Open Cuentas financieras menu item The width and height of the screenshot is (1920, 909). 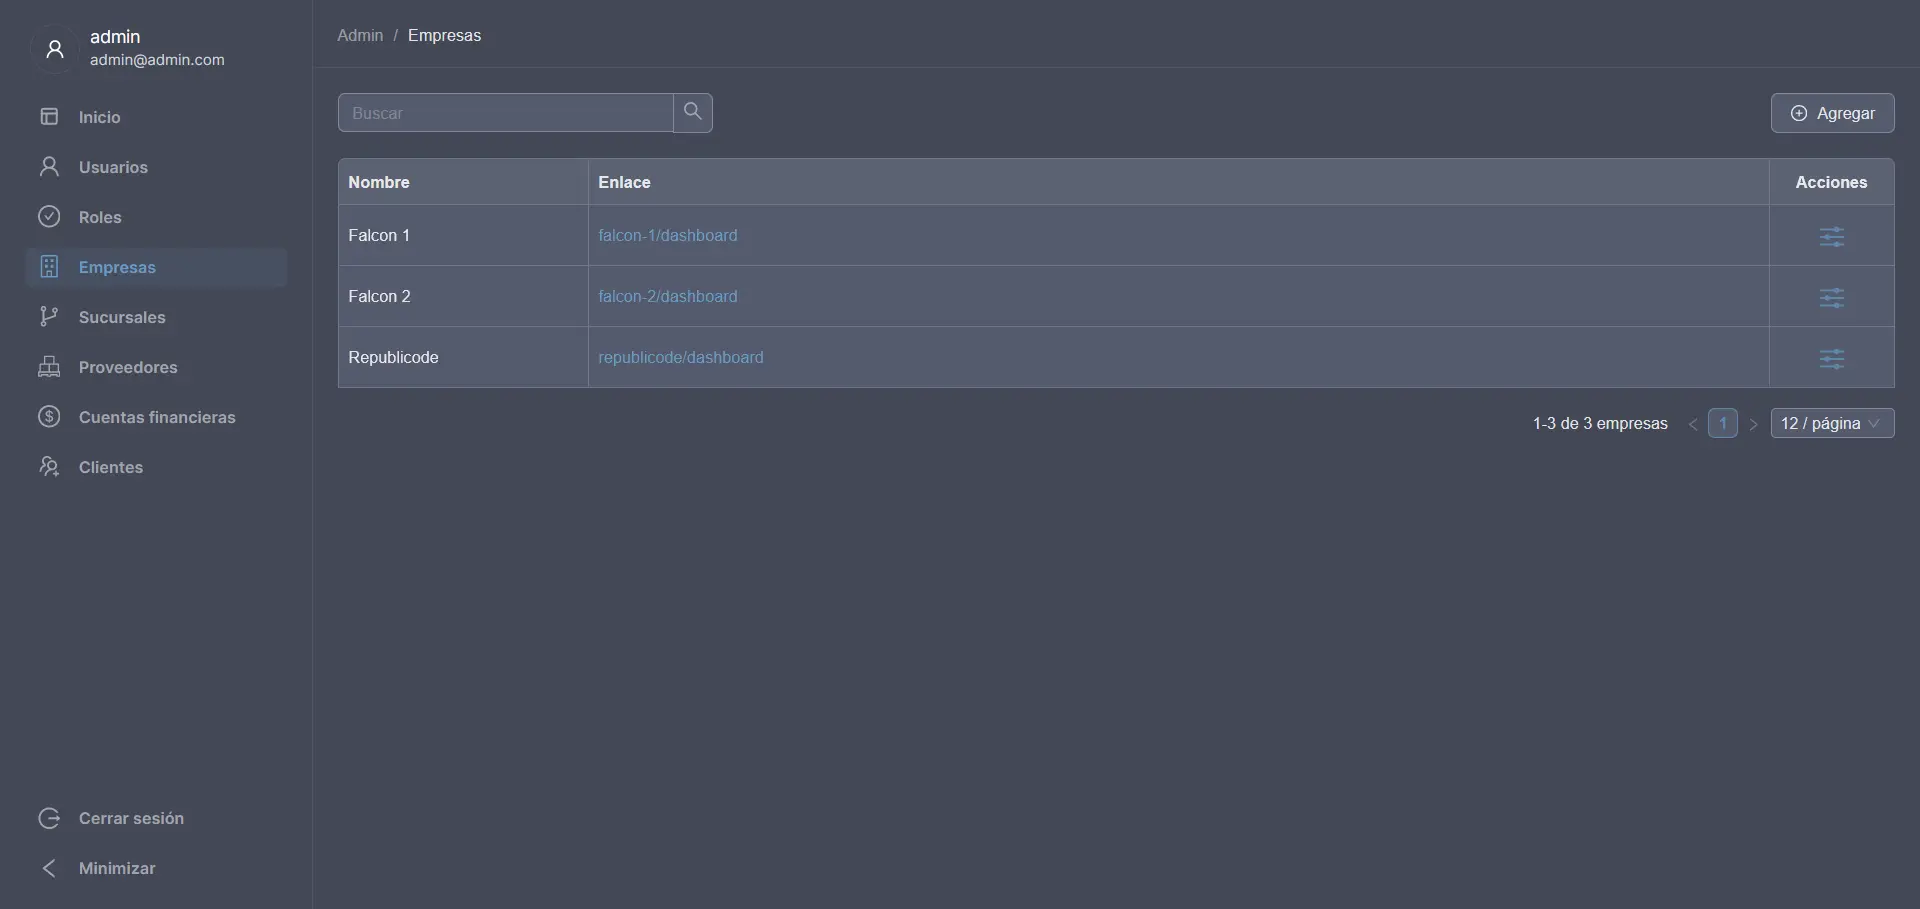tap(157, 417)
